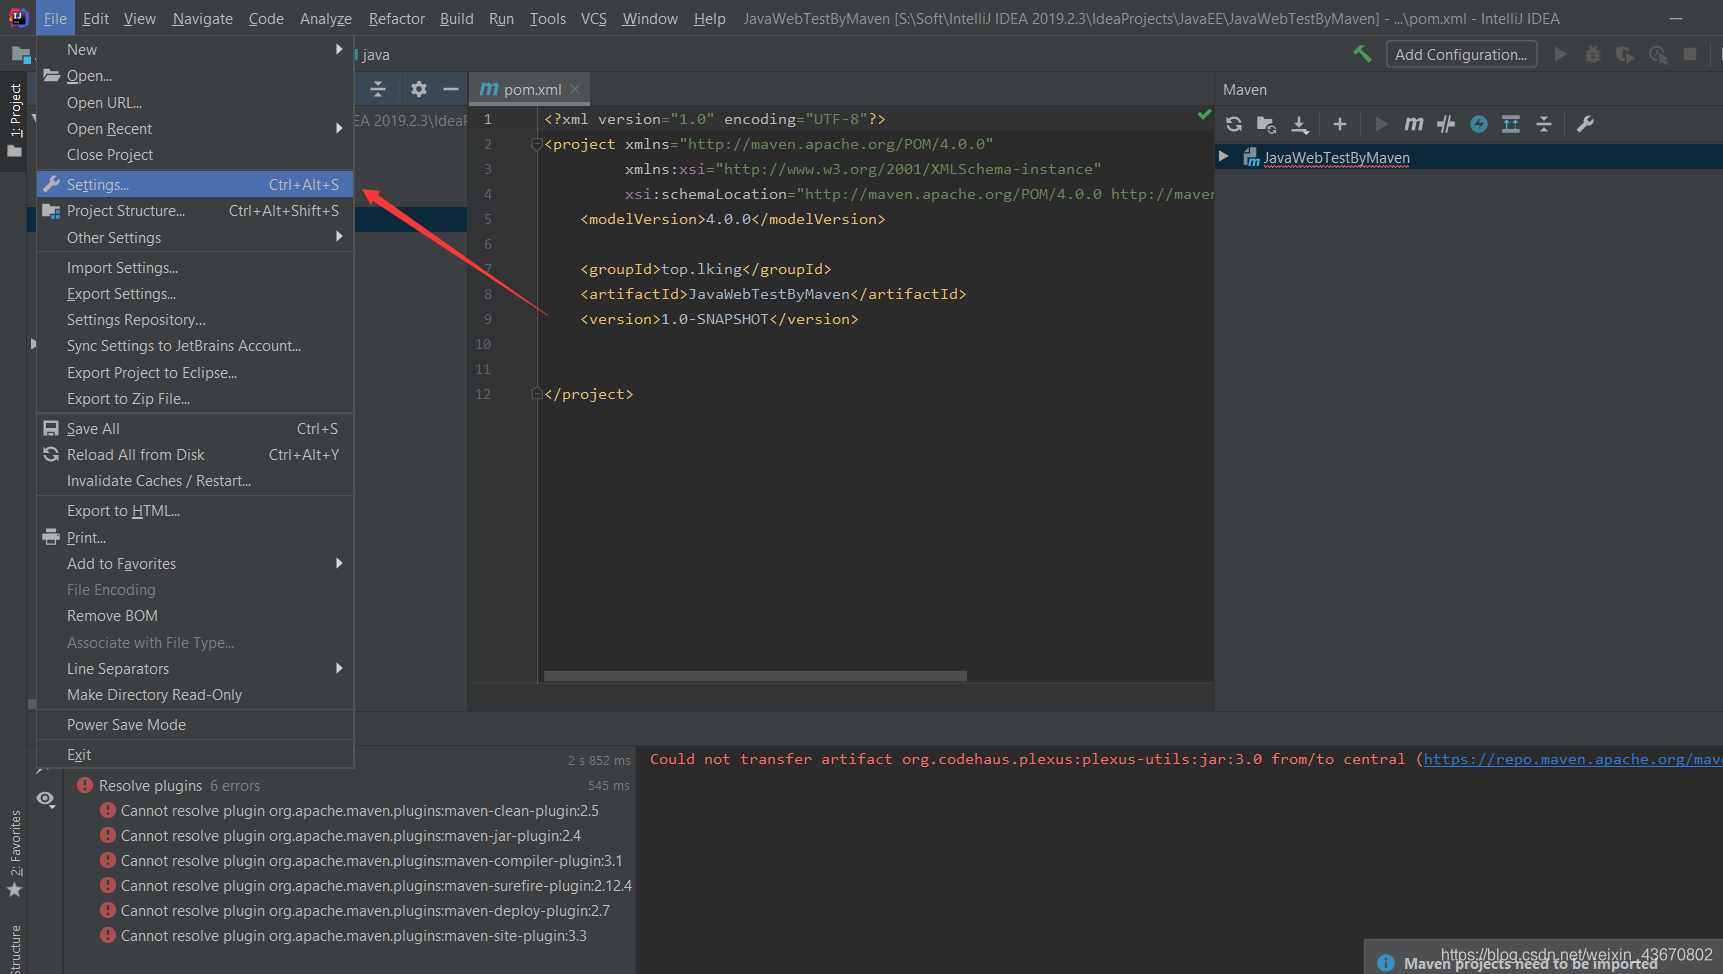Expand the Add to Favorites submenu
This screenshot has height=974, width=1723.
coord(195,563)
